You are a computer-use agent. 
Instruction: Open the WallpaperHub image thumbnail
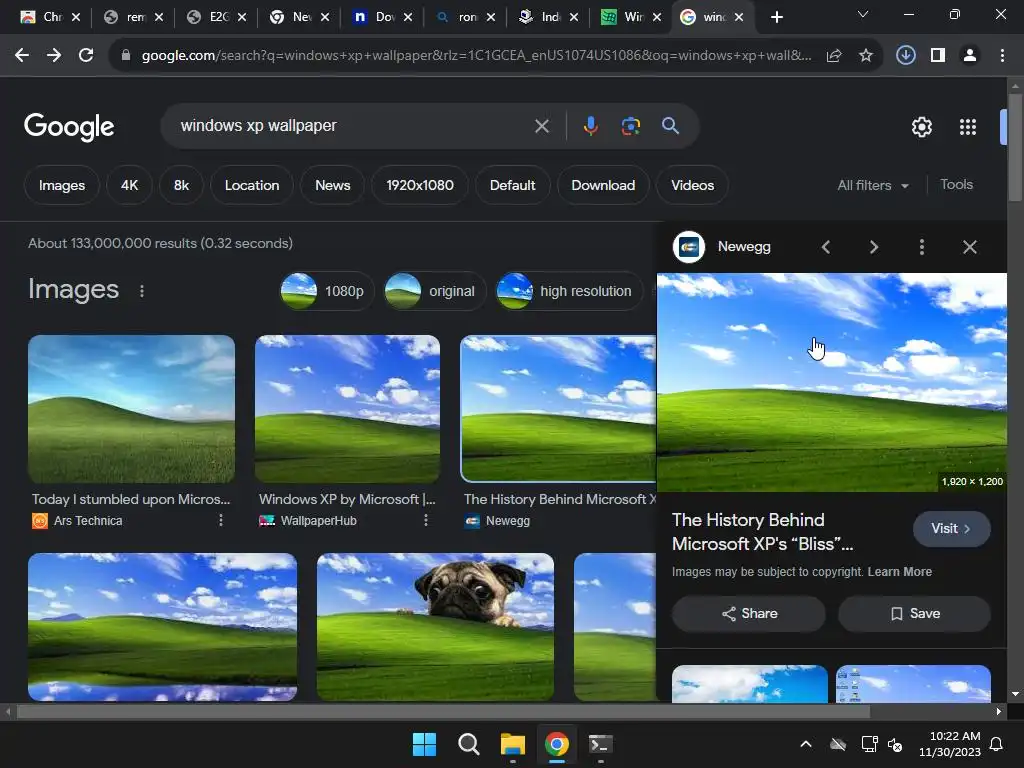tap(347, 409)
